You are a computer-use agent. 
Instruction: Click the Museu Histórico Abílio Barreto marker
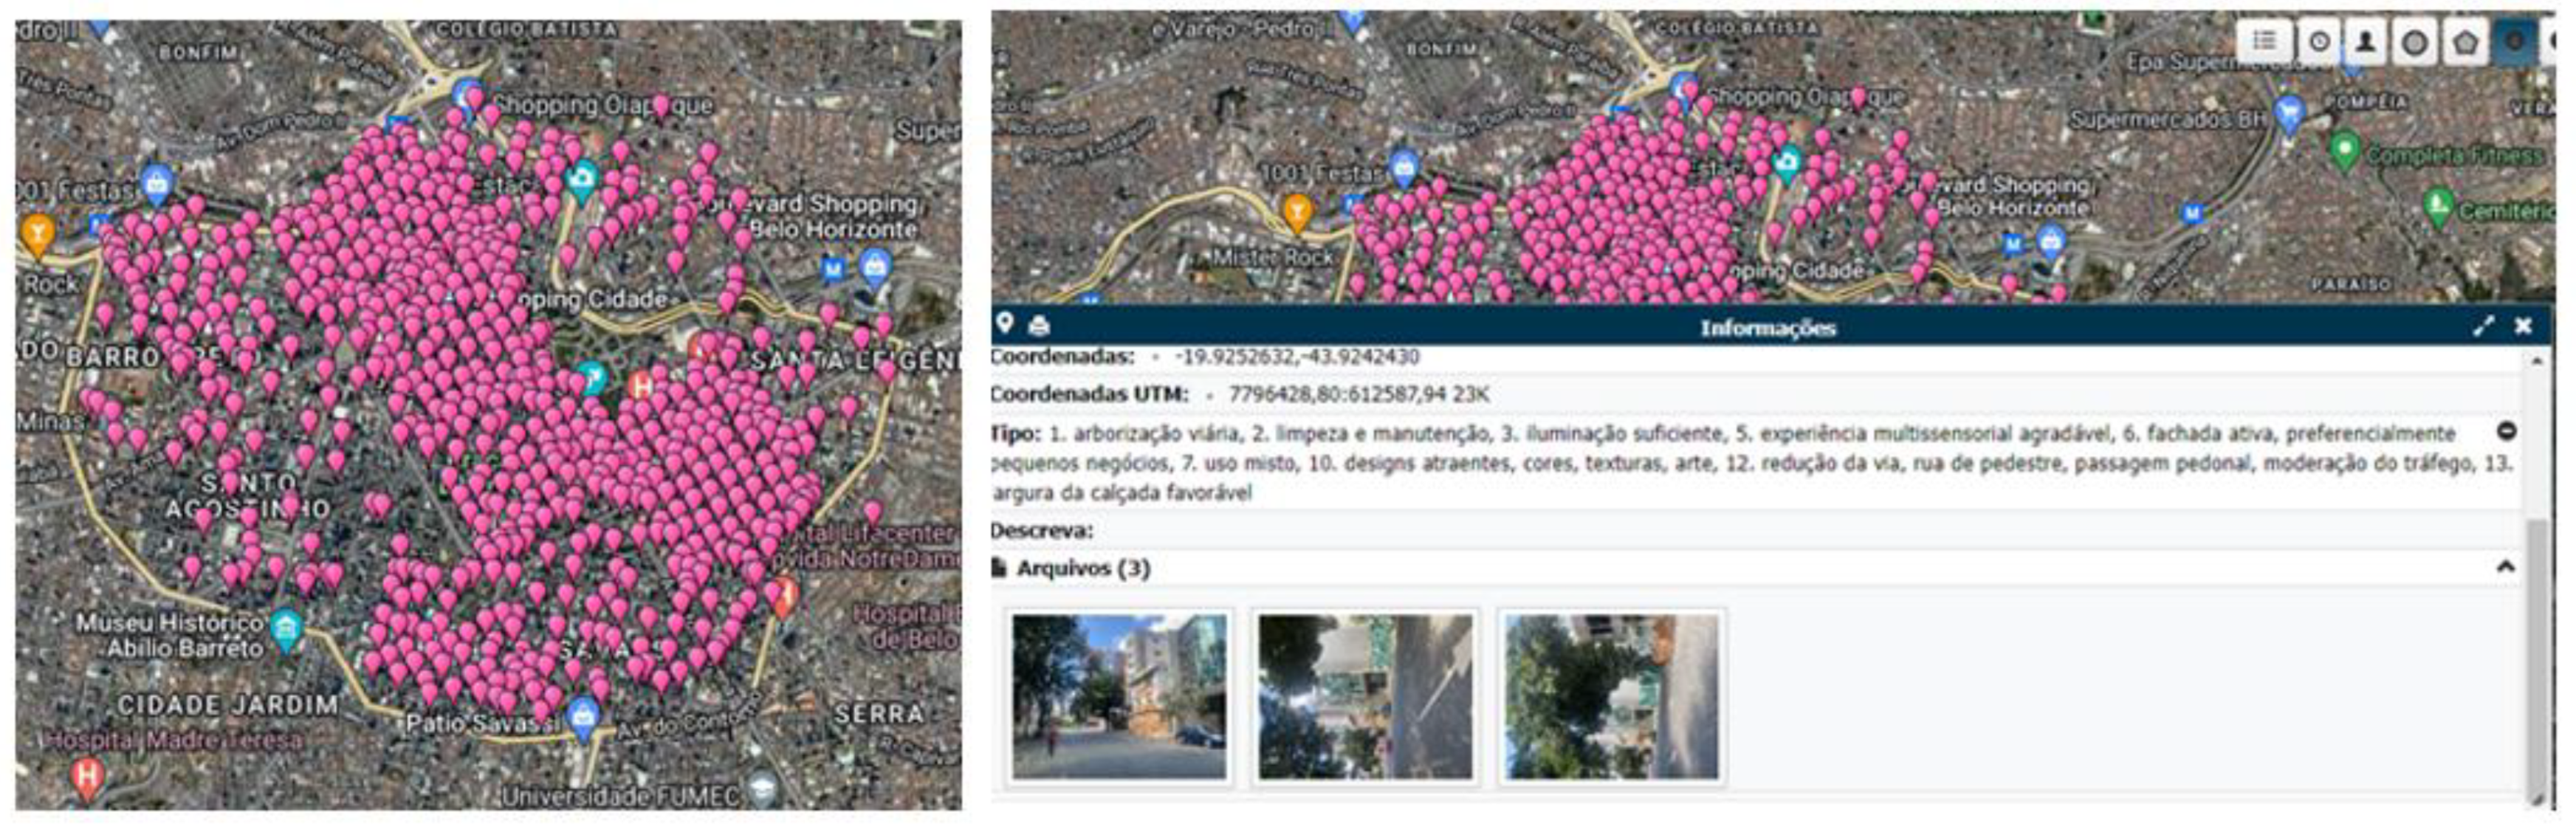(x=286, y=628)
